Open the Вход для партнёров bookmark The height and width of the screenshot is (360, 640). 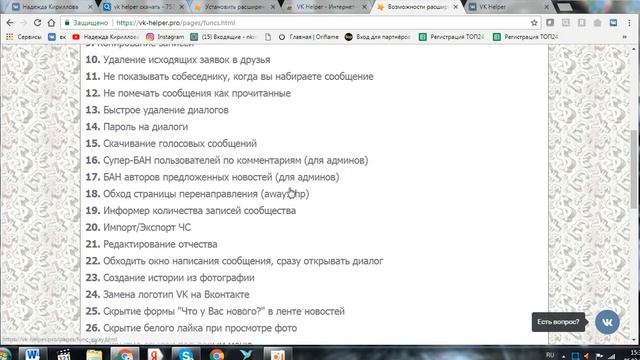pyautogui.click(x=378, y=37)
